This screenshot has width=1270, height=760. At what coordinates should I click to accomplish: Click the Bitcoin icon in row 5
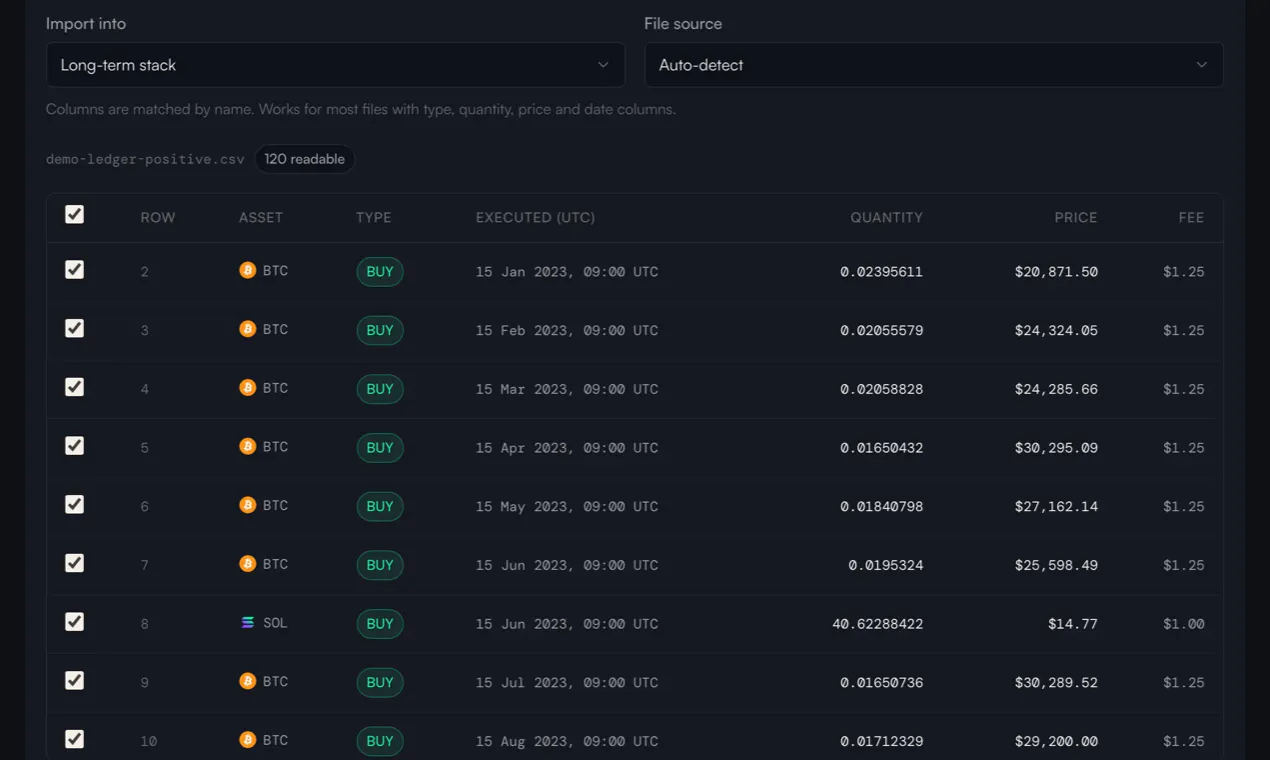coord(248,446)
